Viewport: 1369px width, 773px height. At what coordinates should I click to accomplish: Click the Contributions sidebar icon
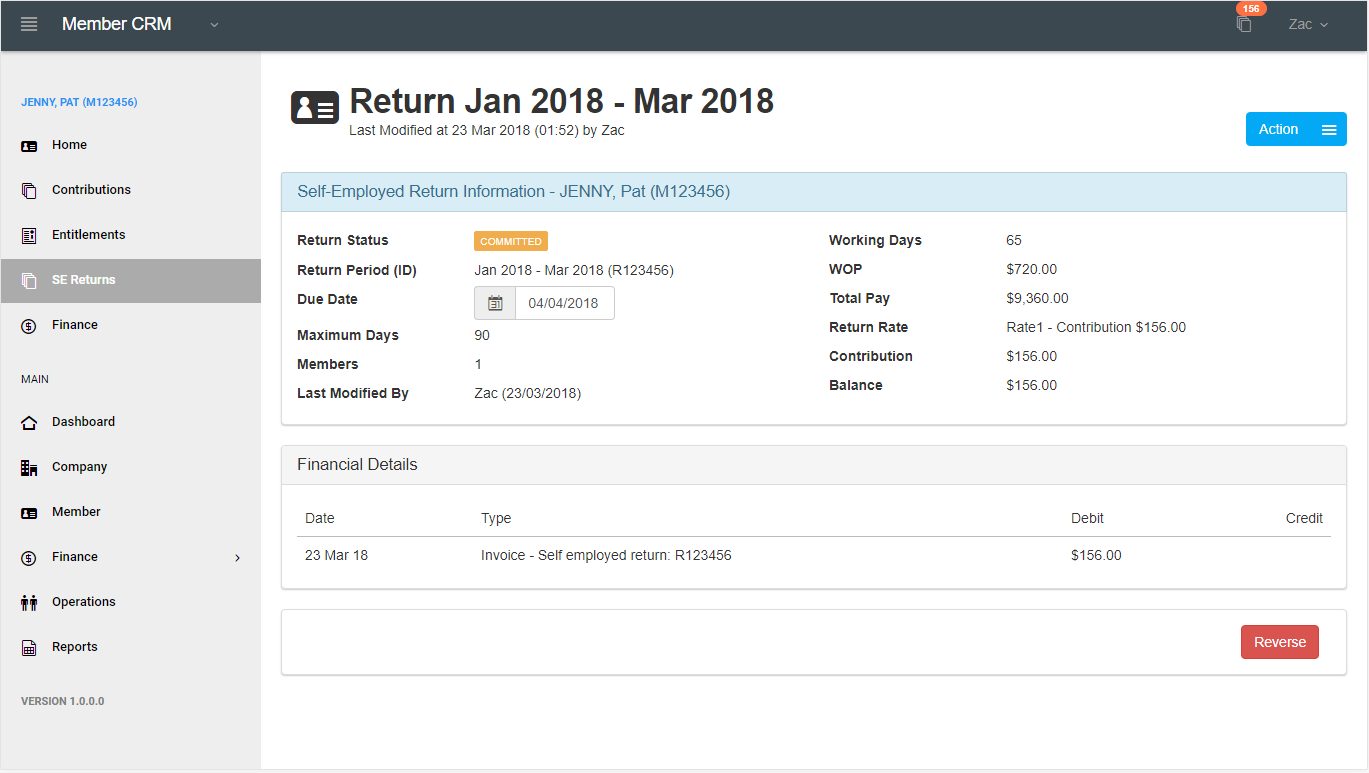(x=29, y=190)
